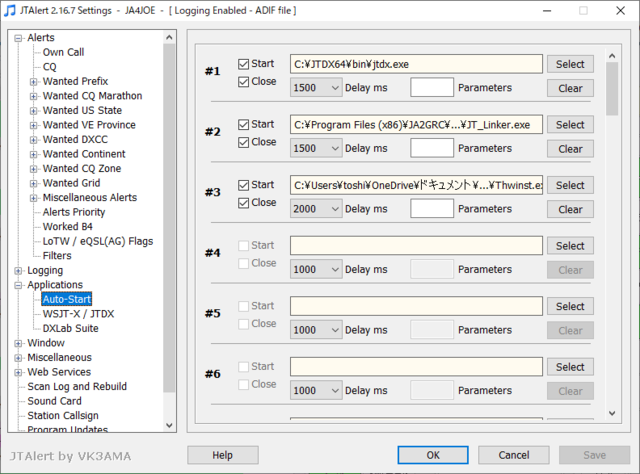Open the 1500 delay dropdown for #1
640x474 pixels.
pos(316,88)
